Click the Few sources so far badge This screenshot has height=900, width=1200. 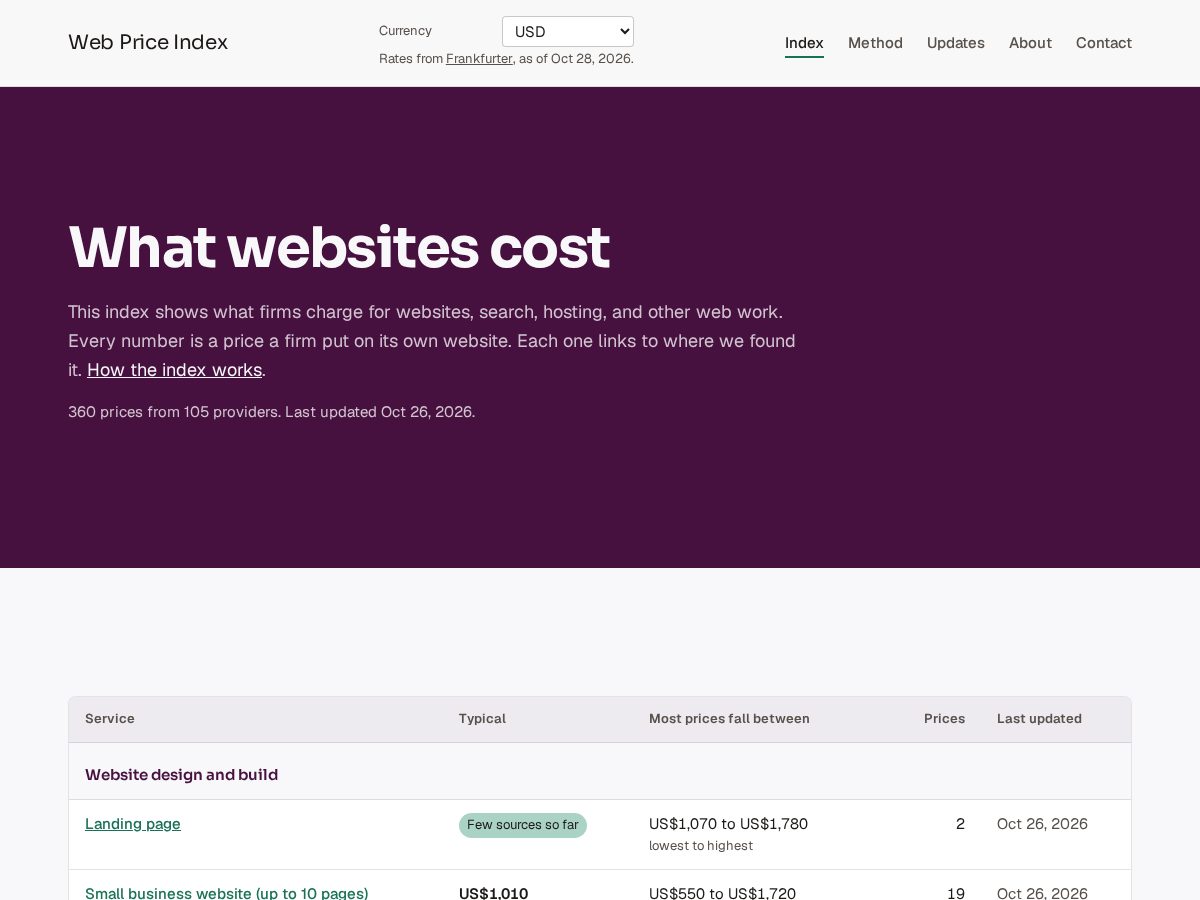[x=523, y=825]
